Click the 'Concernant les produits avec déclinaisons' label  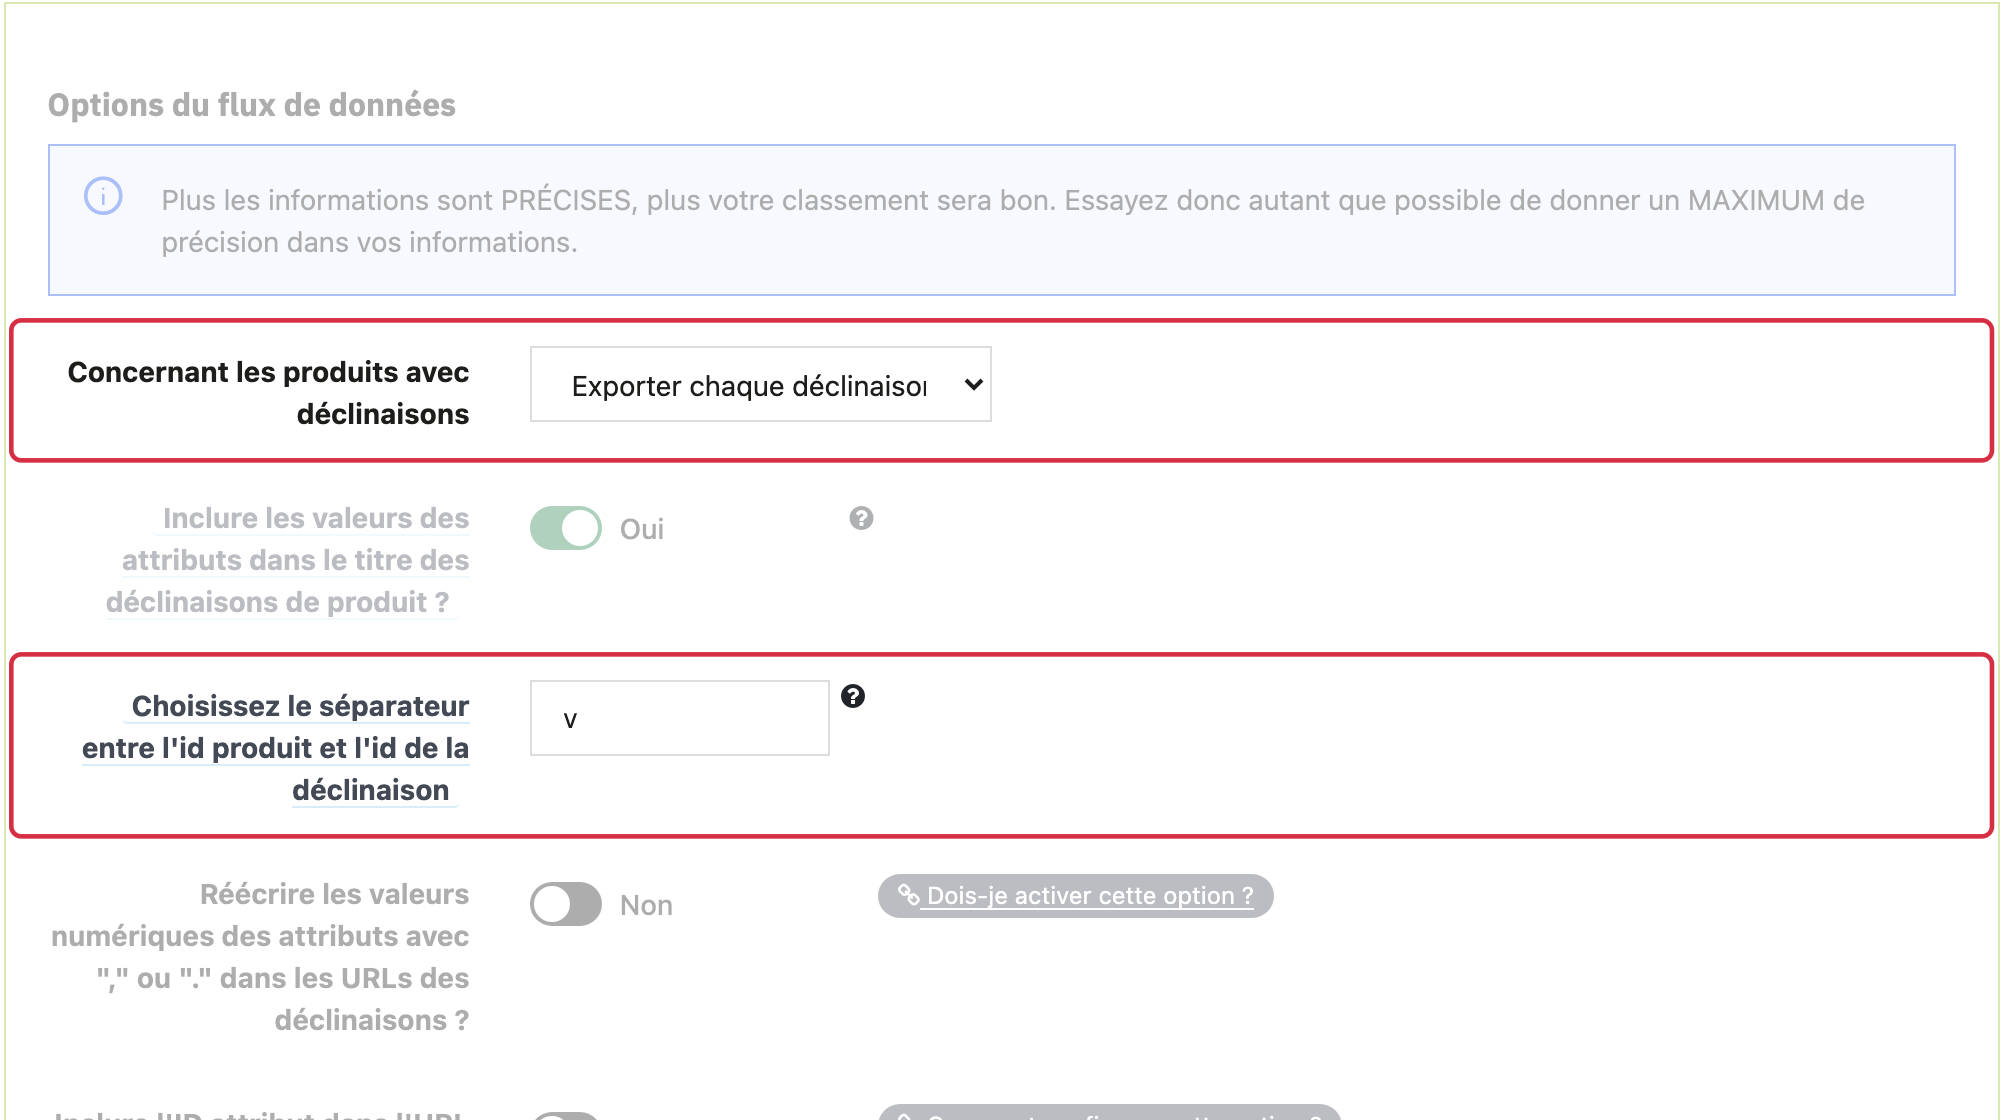(x=268, y=393)
